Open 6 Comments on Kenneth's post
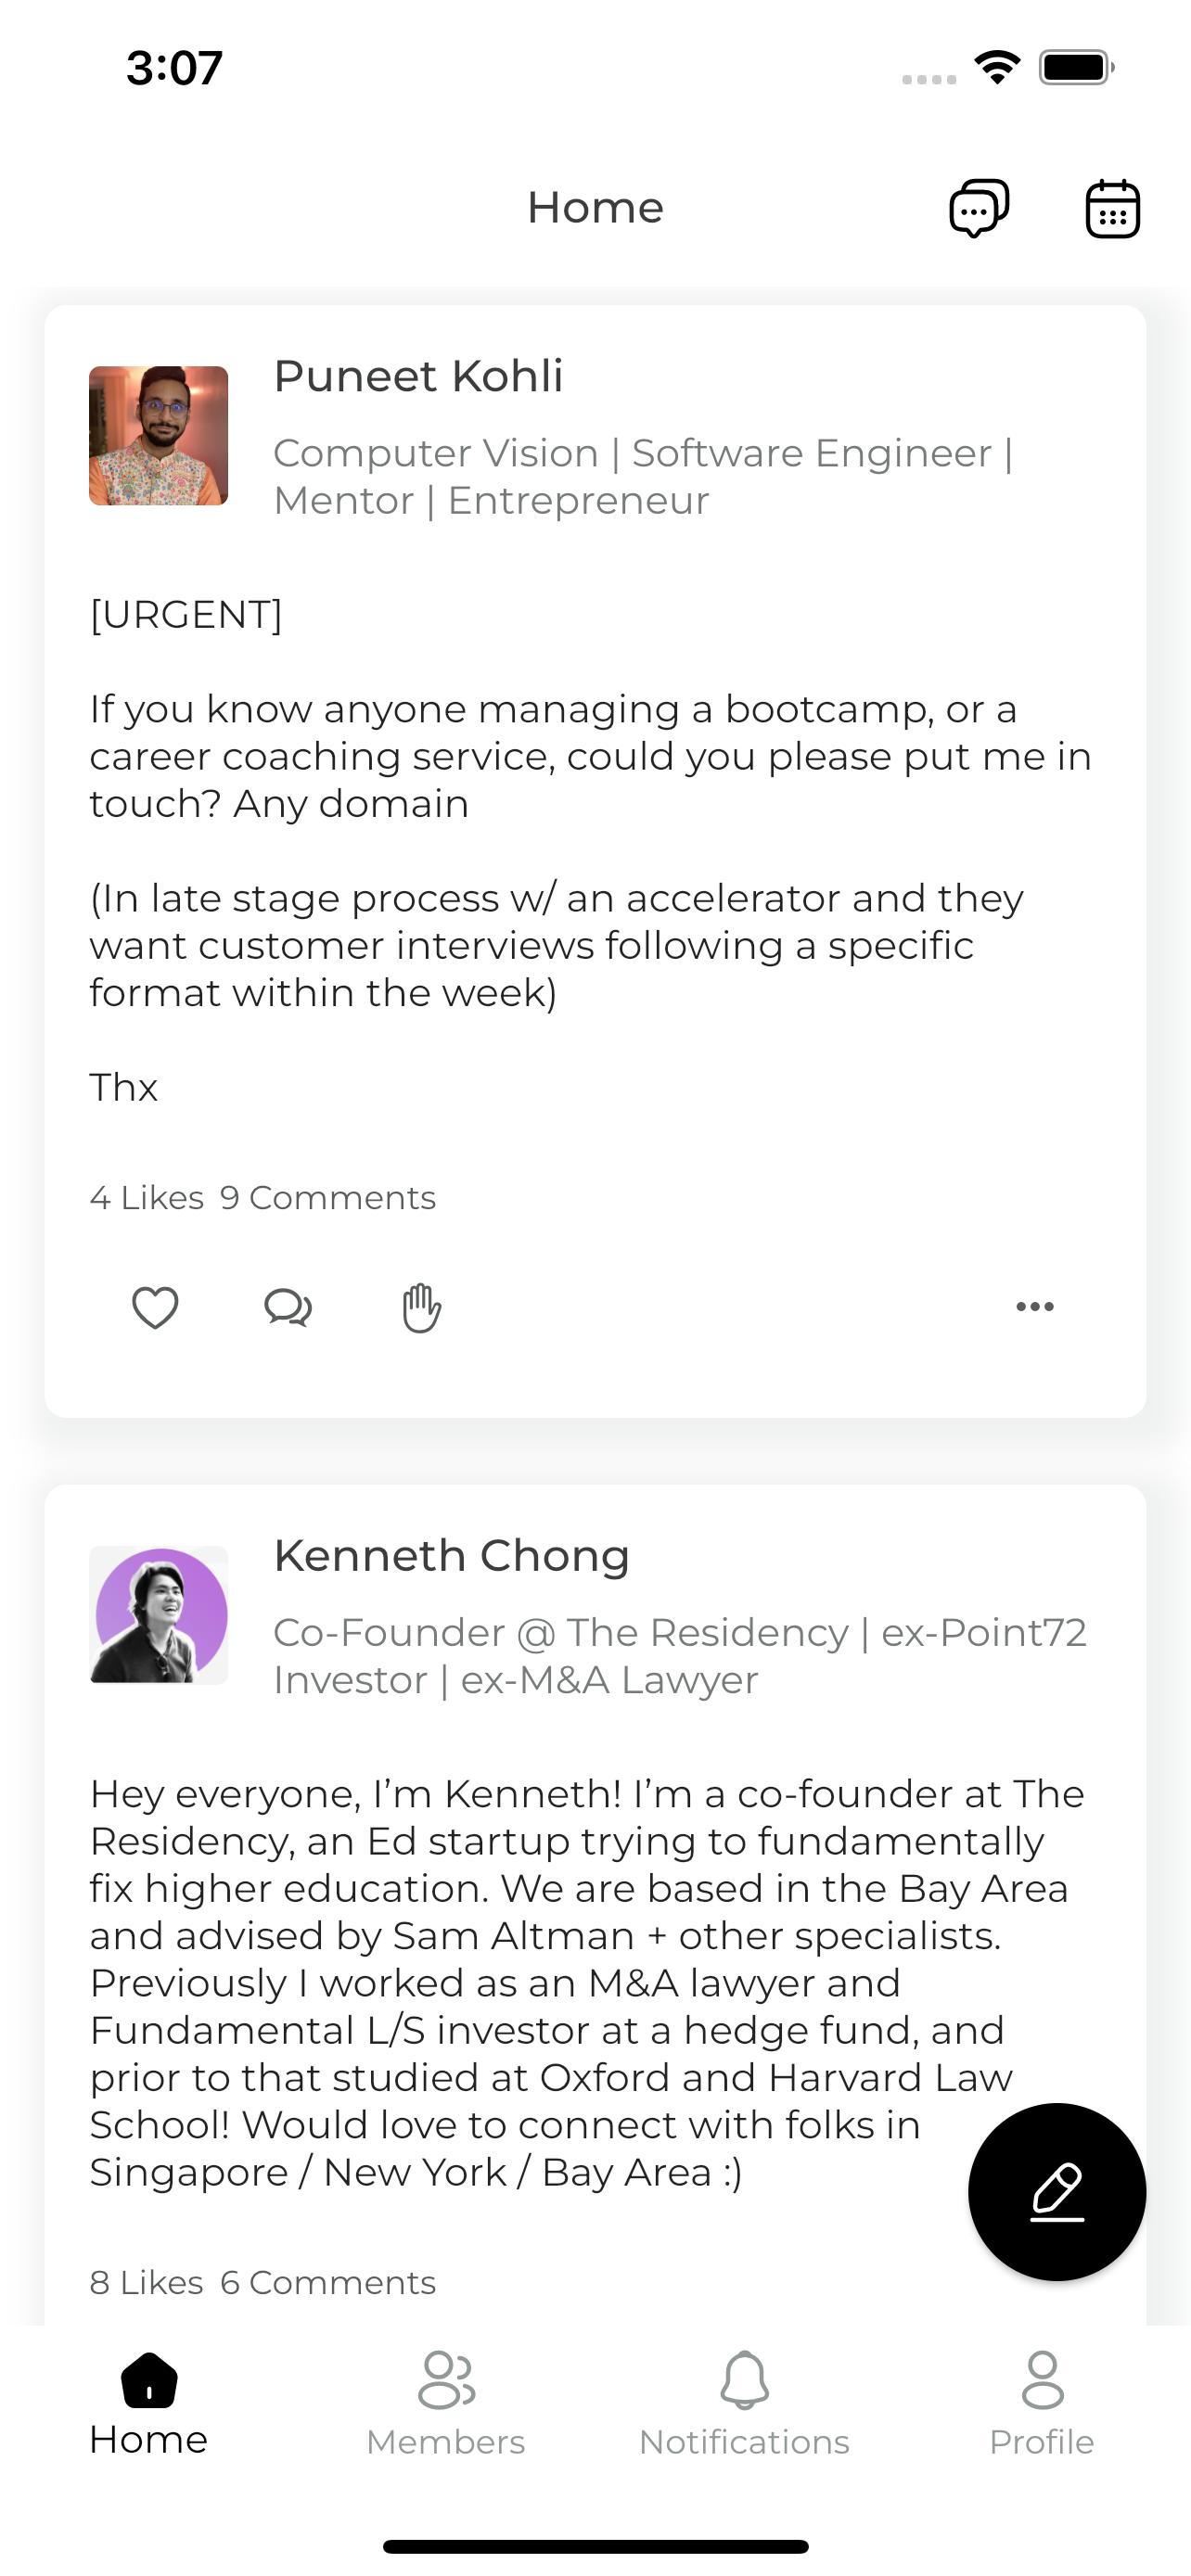This screenshot has width=1191, height=2576. [328, 2282]
